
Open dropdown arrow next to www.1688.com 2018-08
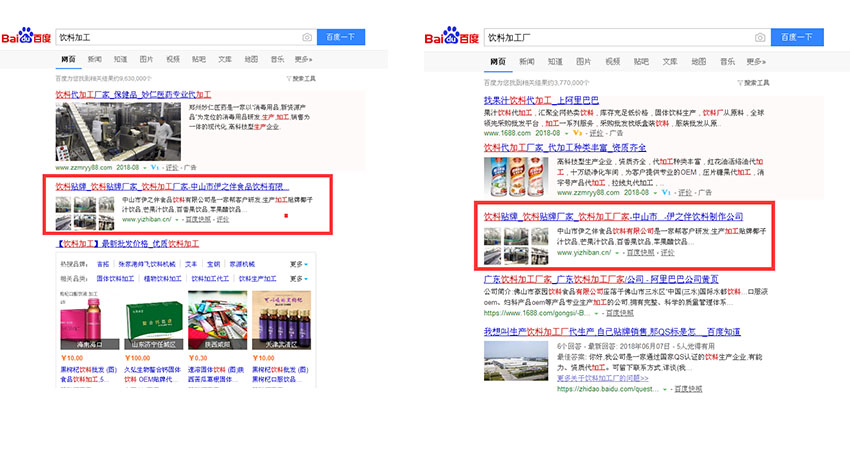(566, 133)
